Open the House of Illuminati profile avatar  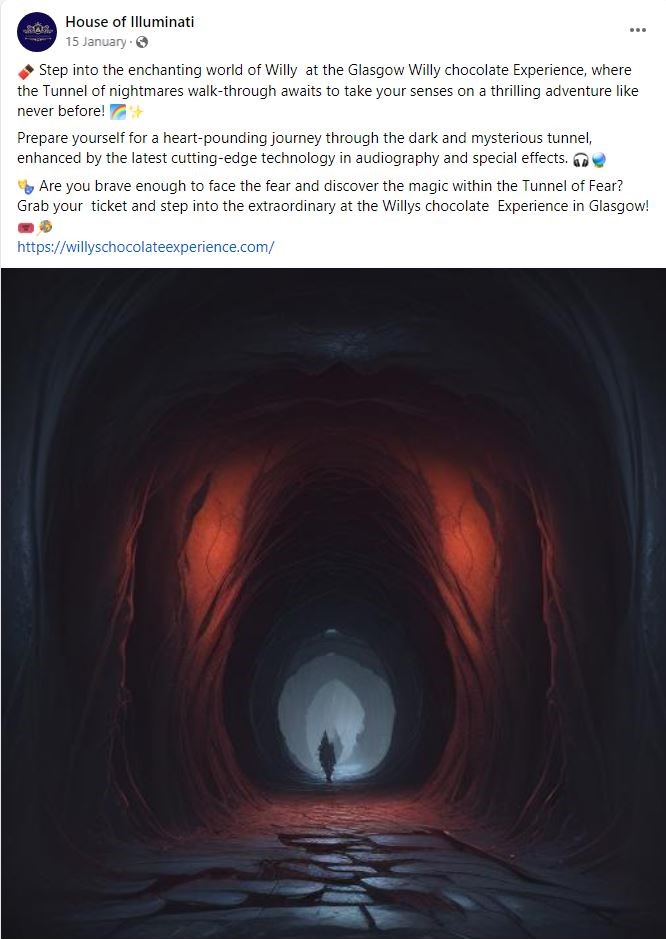tap(37, 32)
